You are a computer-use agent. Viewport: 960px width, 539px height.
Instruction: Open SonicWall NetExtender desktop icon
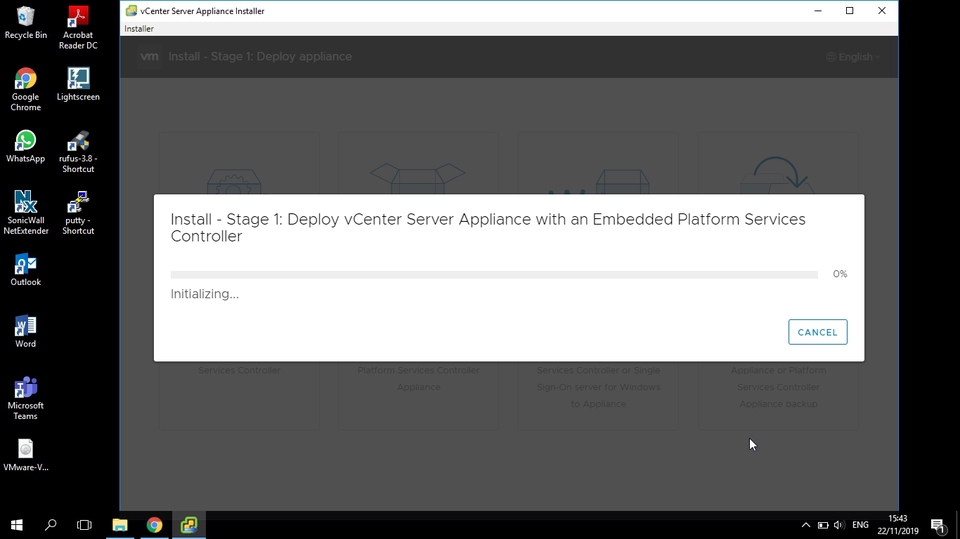click(26, 213)
